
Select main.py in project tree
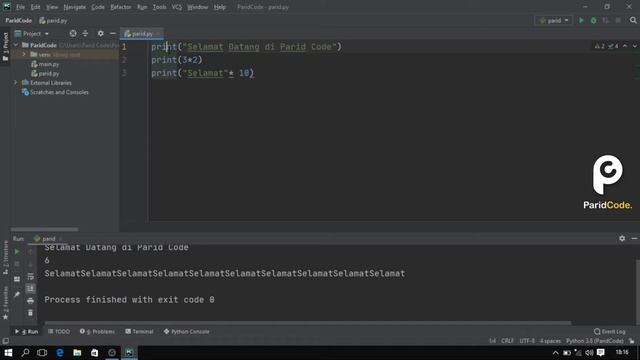tap(45, 64)
